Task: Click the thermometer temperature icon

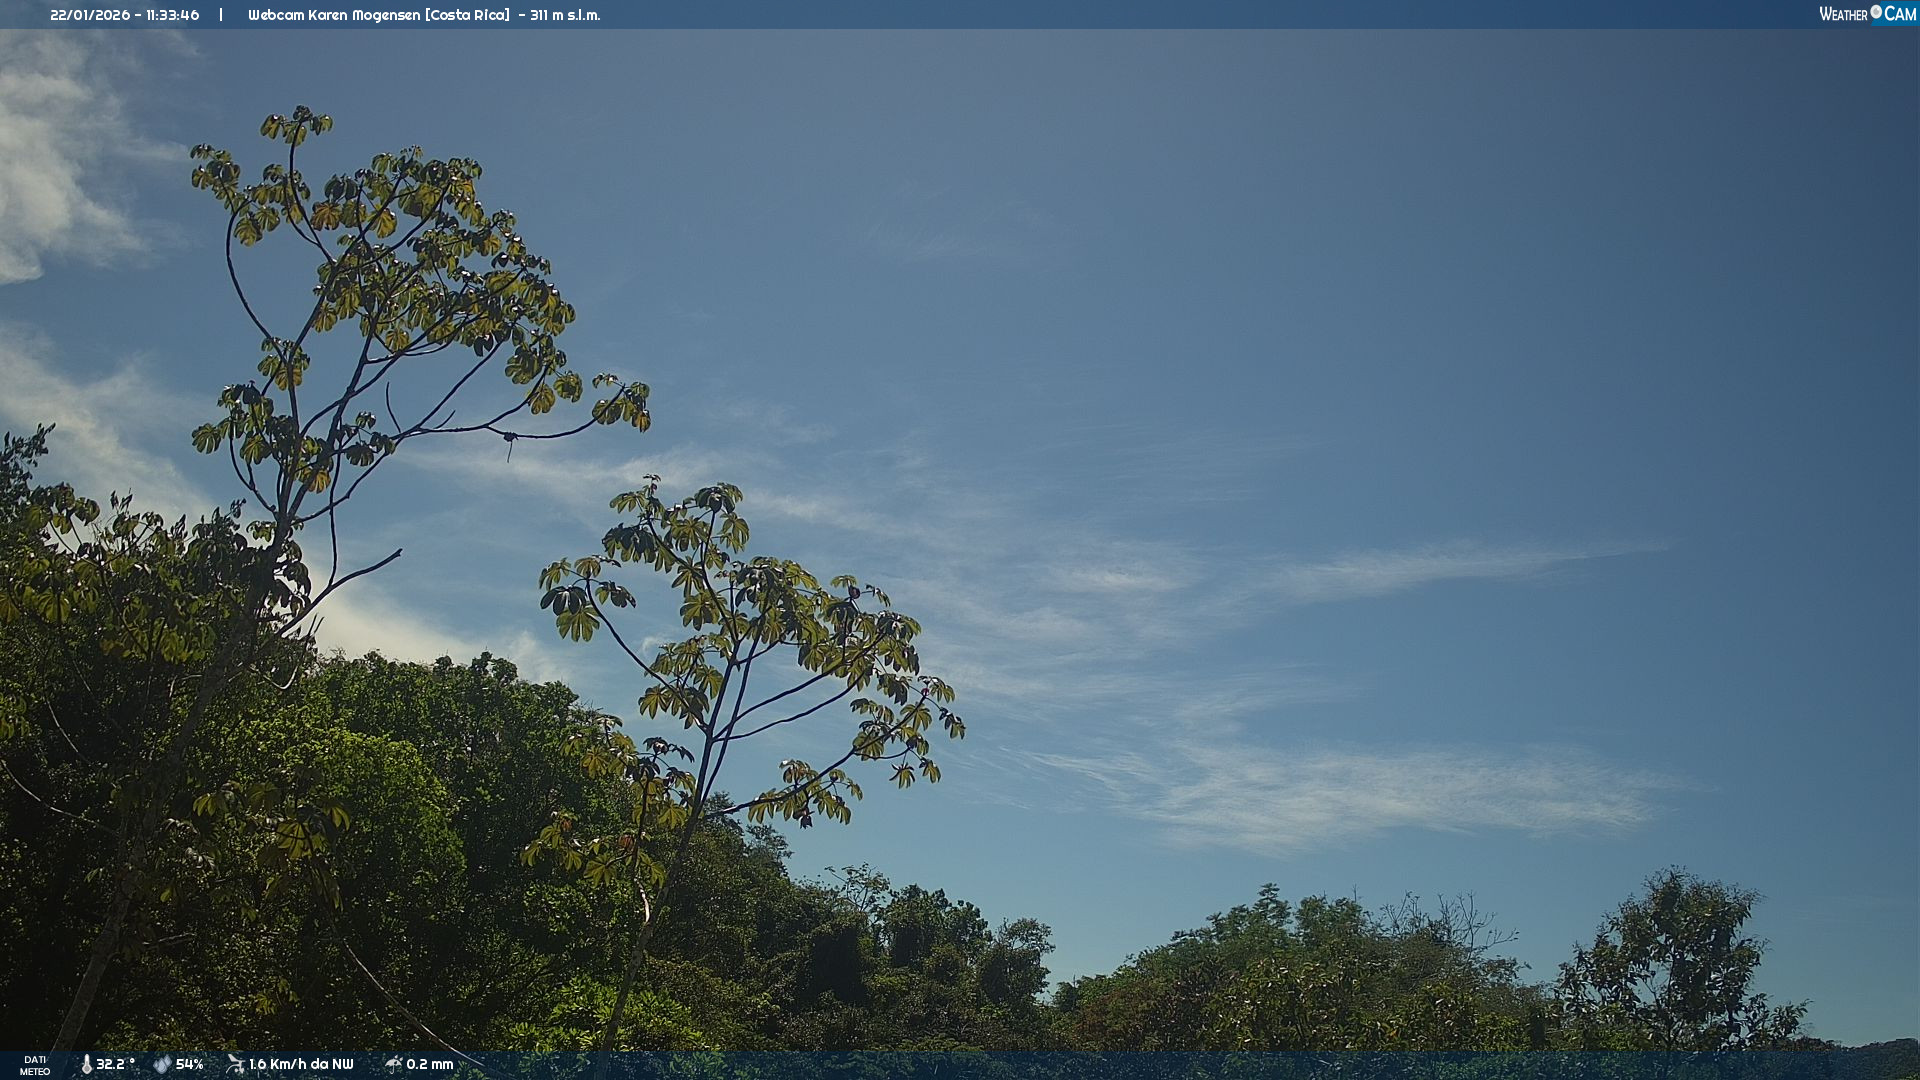Action: pos(86,1064)
